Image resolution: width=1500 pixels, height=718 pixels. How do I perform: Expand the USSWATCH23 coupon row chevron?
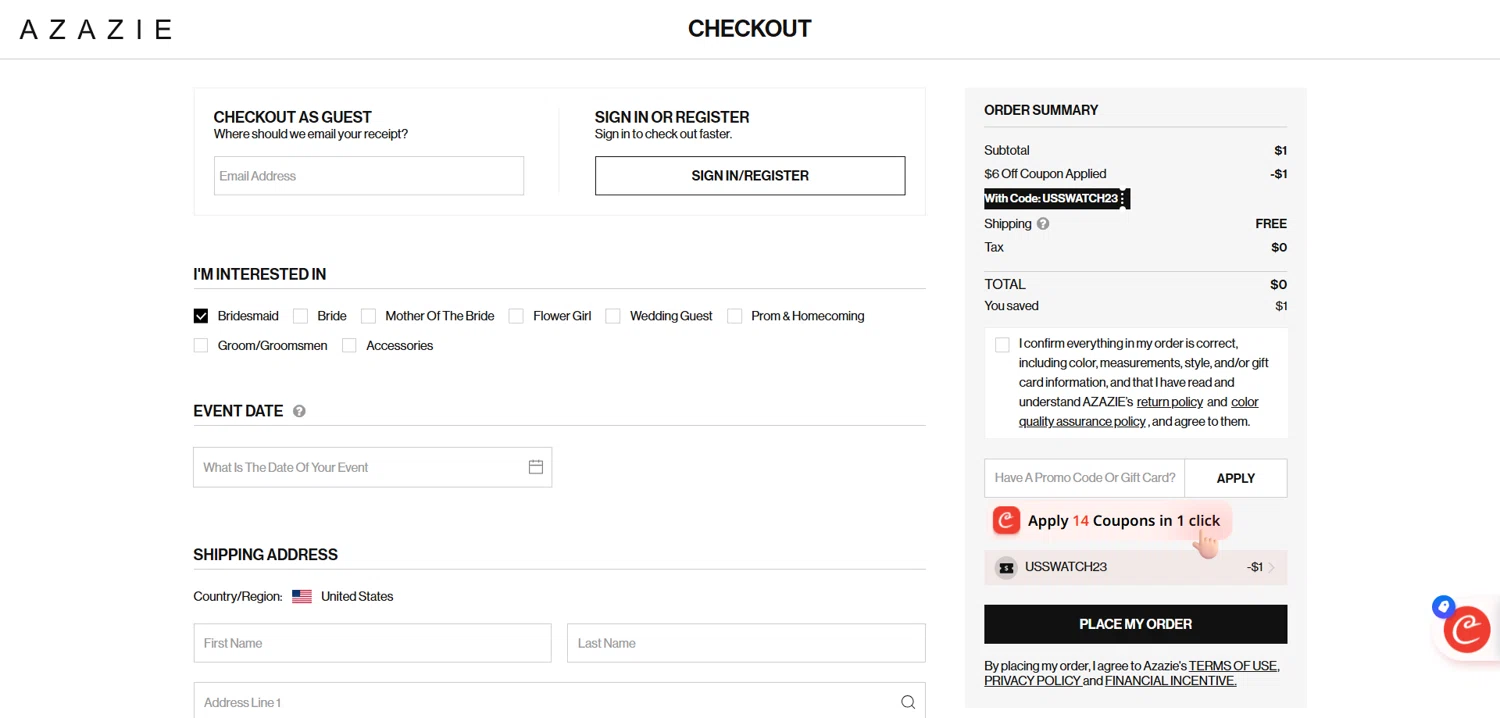pyautogui.click(x=1272, y=567)
